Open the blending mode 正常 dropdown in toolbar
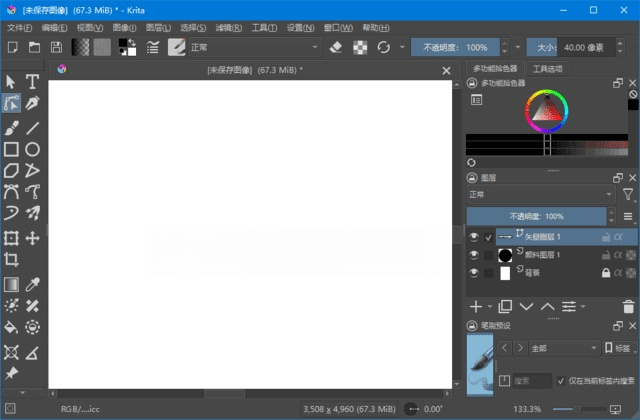 pyautogui.click(x=255, y=47)
